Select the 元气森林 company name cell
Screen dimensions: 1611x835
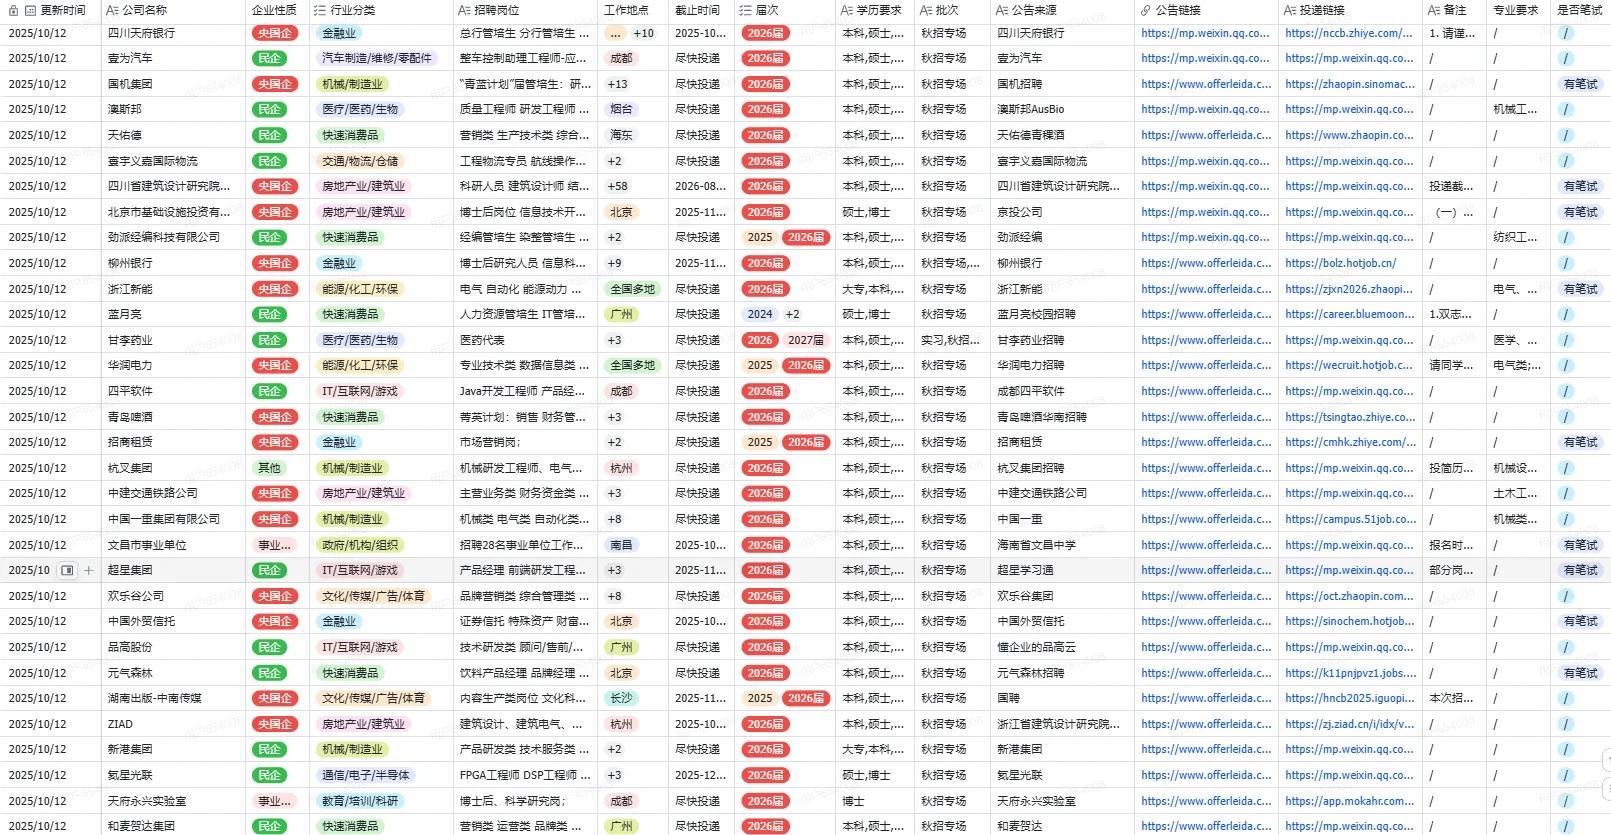click(x=174, y=673)
